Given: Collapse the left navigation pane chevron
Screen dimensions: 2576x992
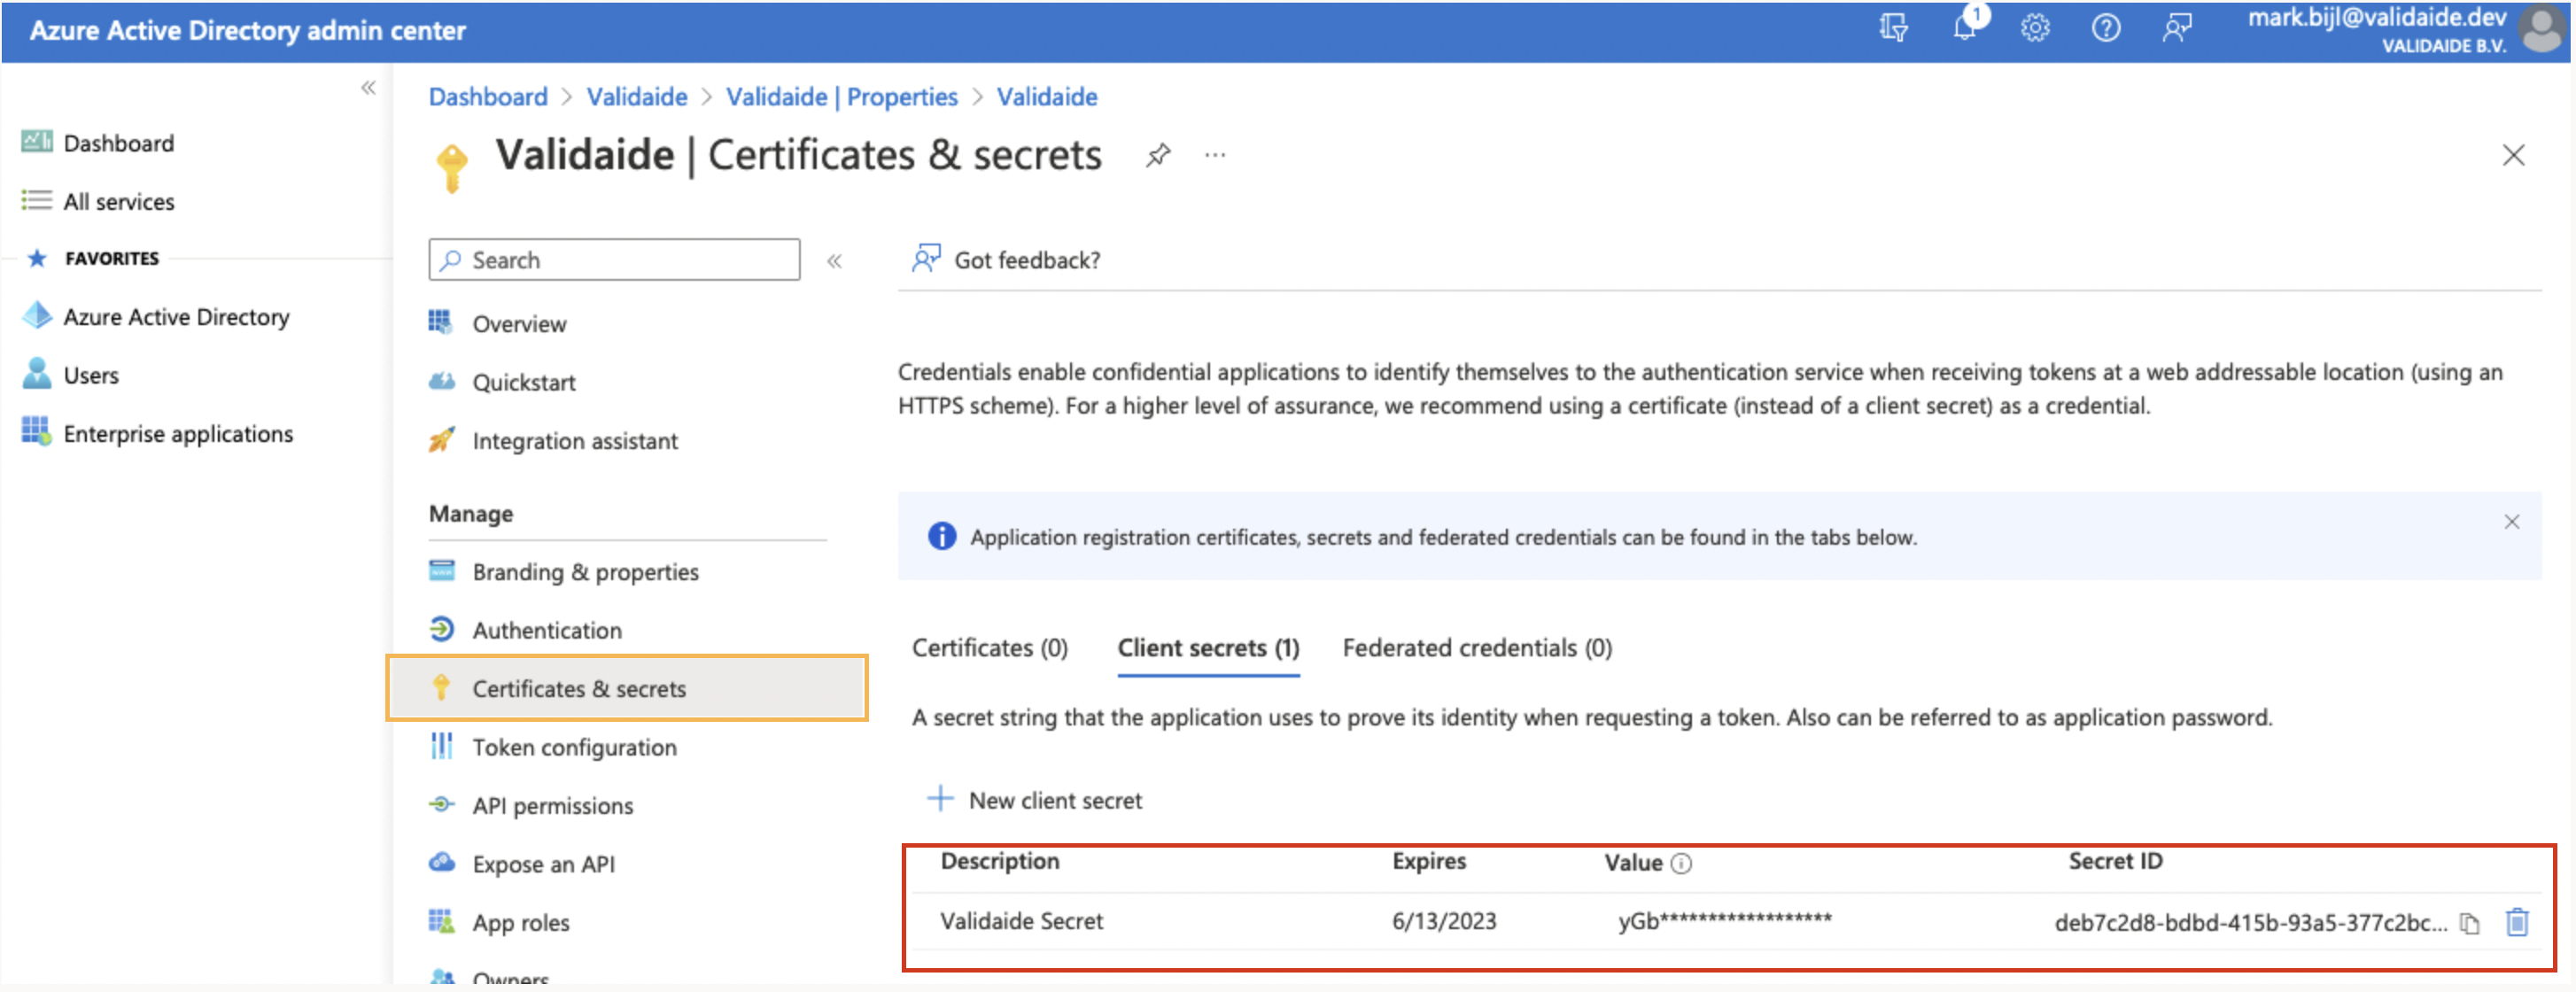Looking at the screenshot, I should point(369,88).
